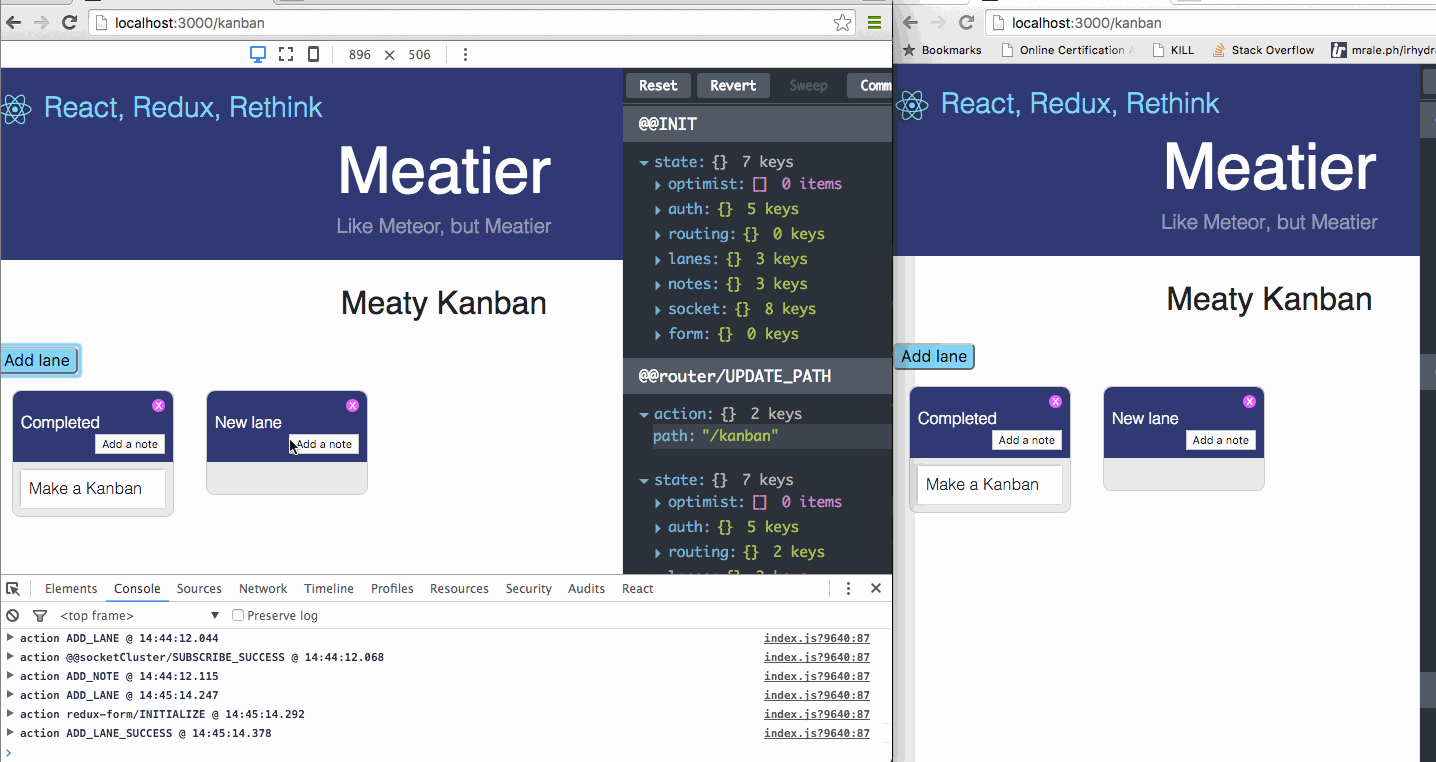Activate the inspect element picker in DevTools
Viewport: 1436px width, 762px height.
[x=13, y=588]
